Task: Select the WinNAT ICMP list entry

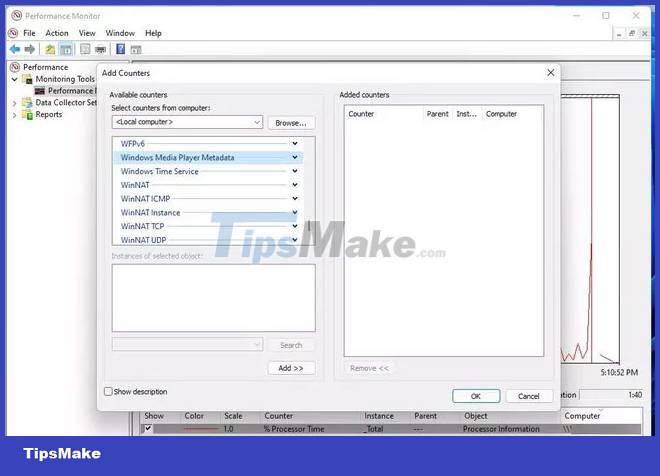Action: 207,199
